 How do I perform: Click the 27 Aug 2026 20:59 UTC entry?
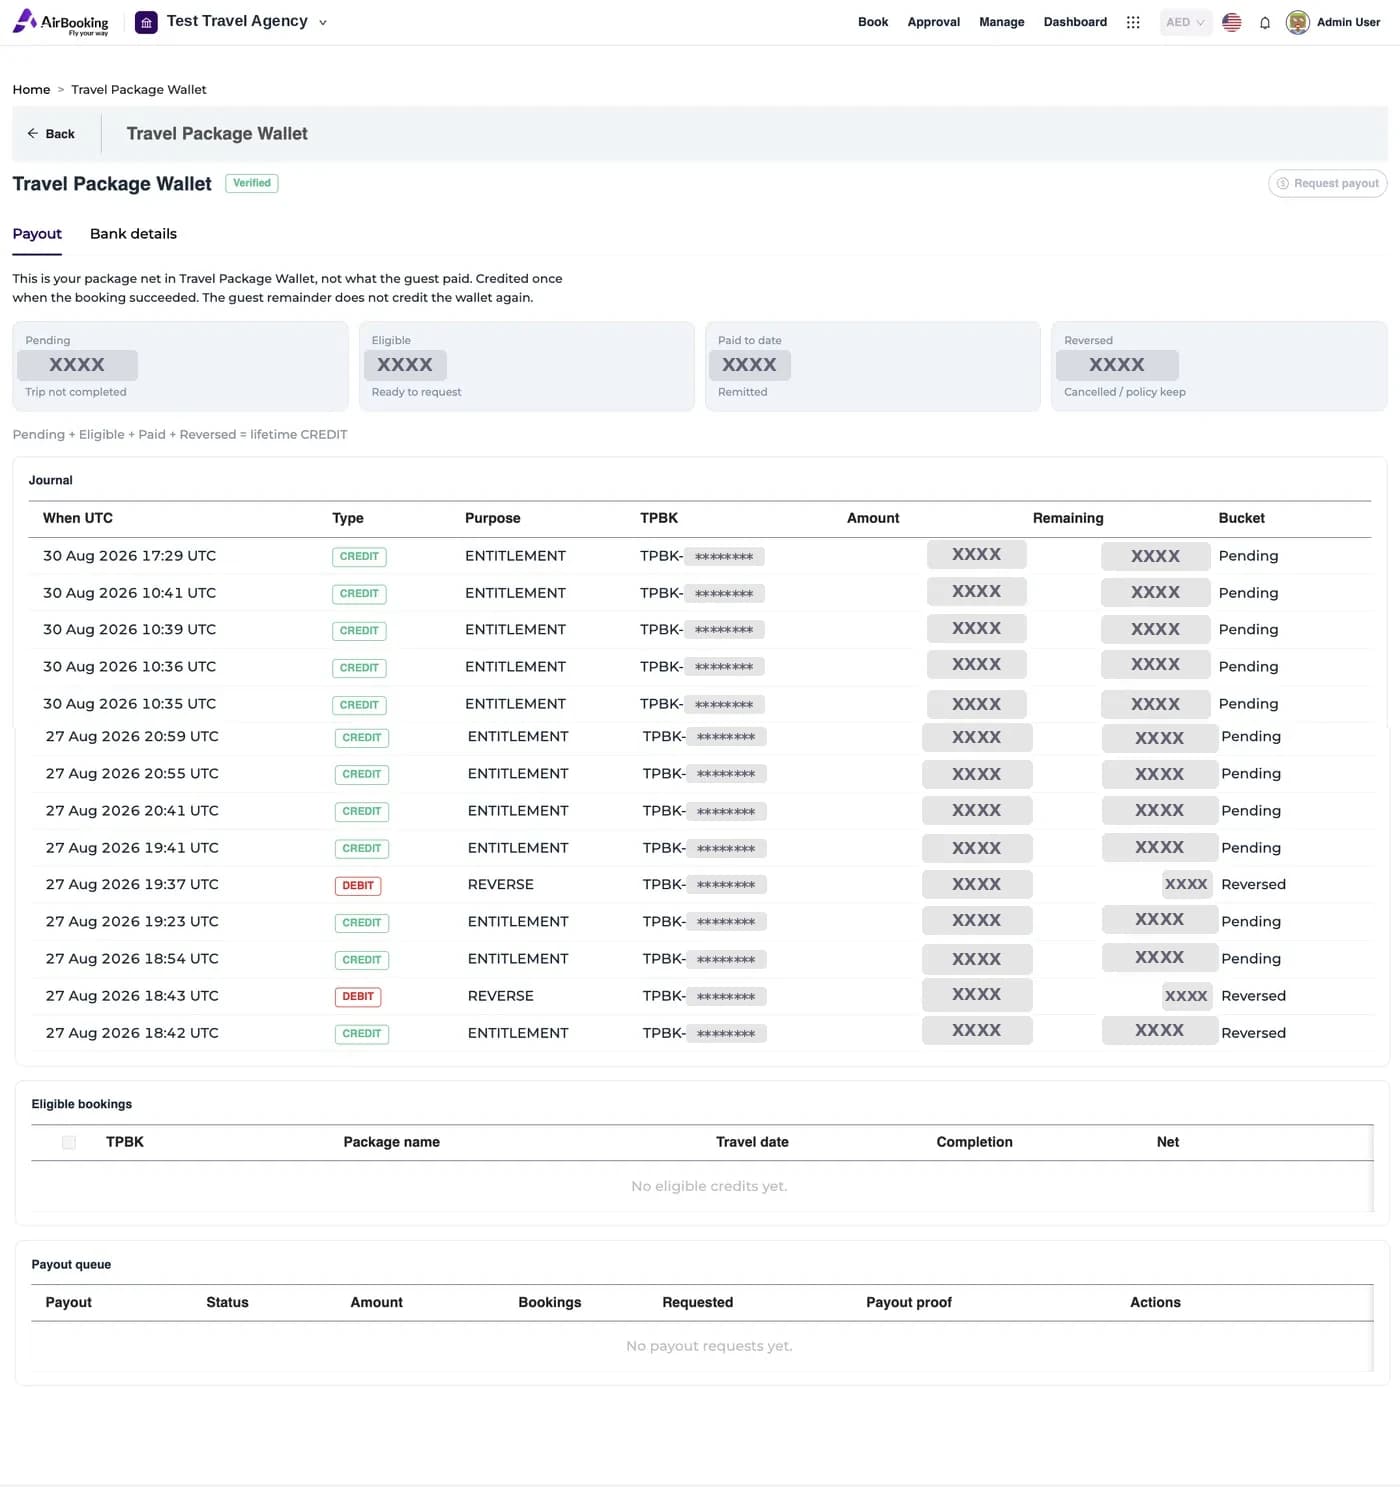702,737
